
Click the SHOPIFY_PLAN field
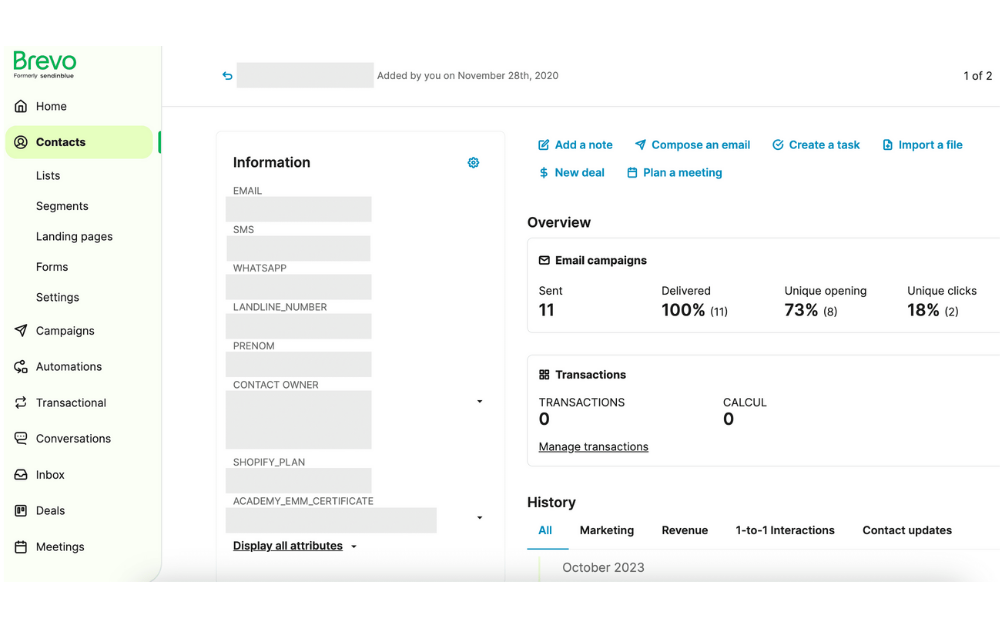coord(298,481)
